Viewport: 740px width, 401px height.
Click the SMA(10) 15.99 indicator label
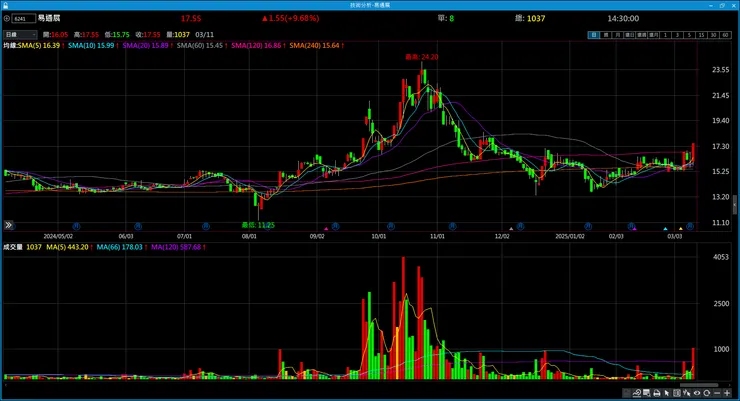pos(91,46)
